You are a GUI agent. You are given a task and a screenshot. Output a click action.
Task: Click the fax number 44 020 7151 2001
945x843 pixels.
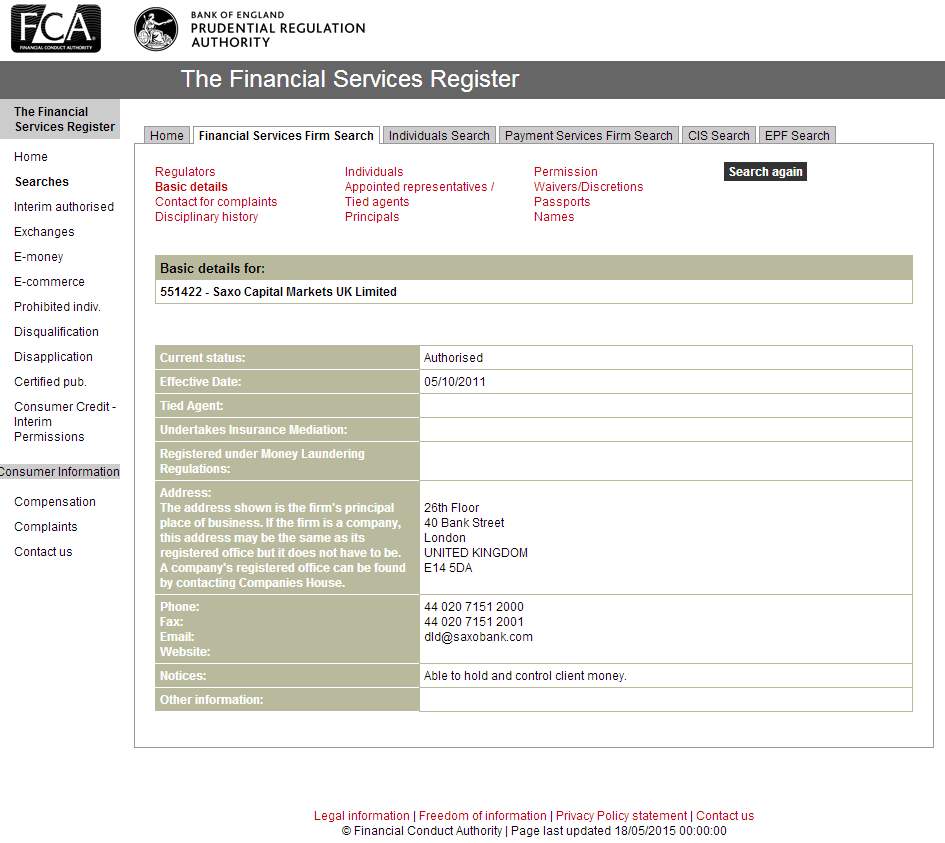coord(474,622)
